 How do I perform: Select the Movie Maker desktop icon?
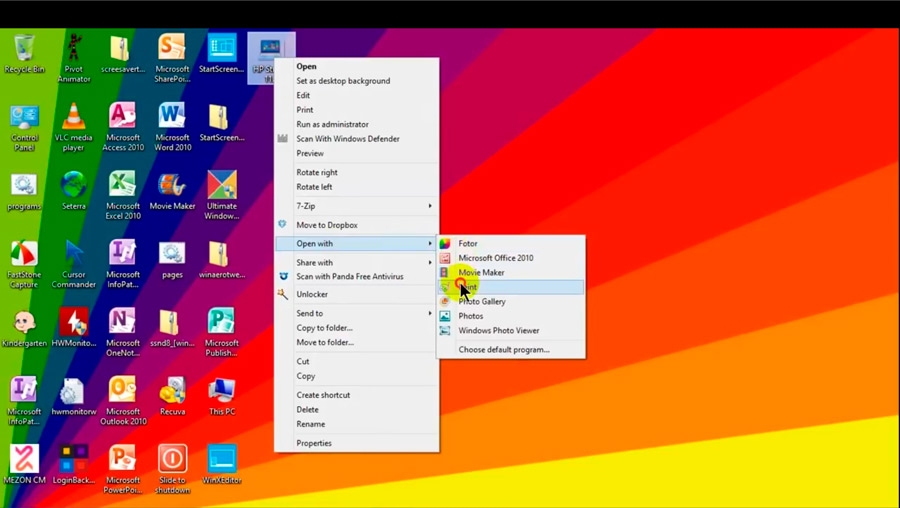click(172, 192)
